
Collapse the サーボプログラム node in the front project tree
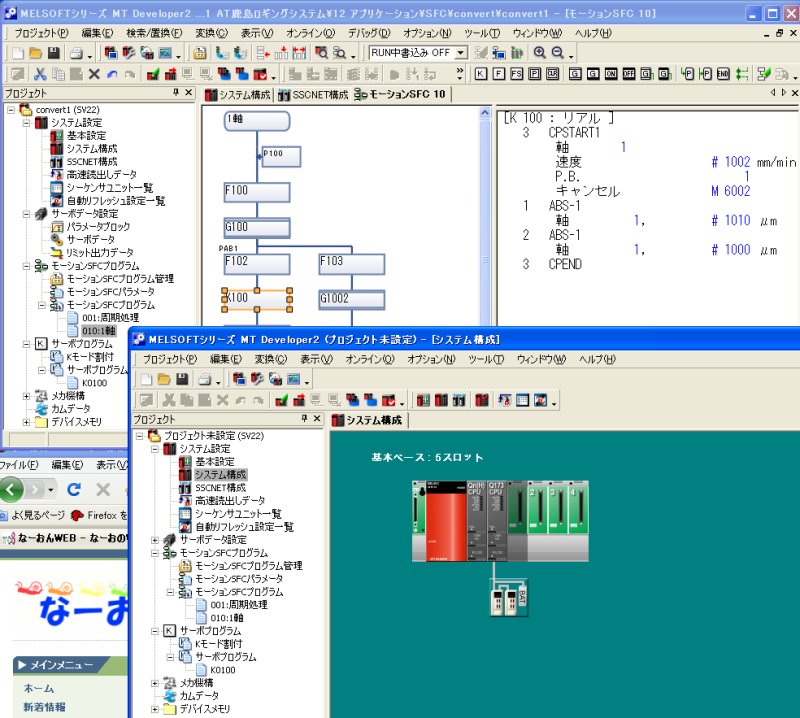click(156, 631)
